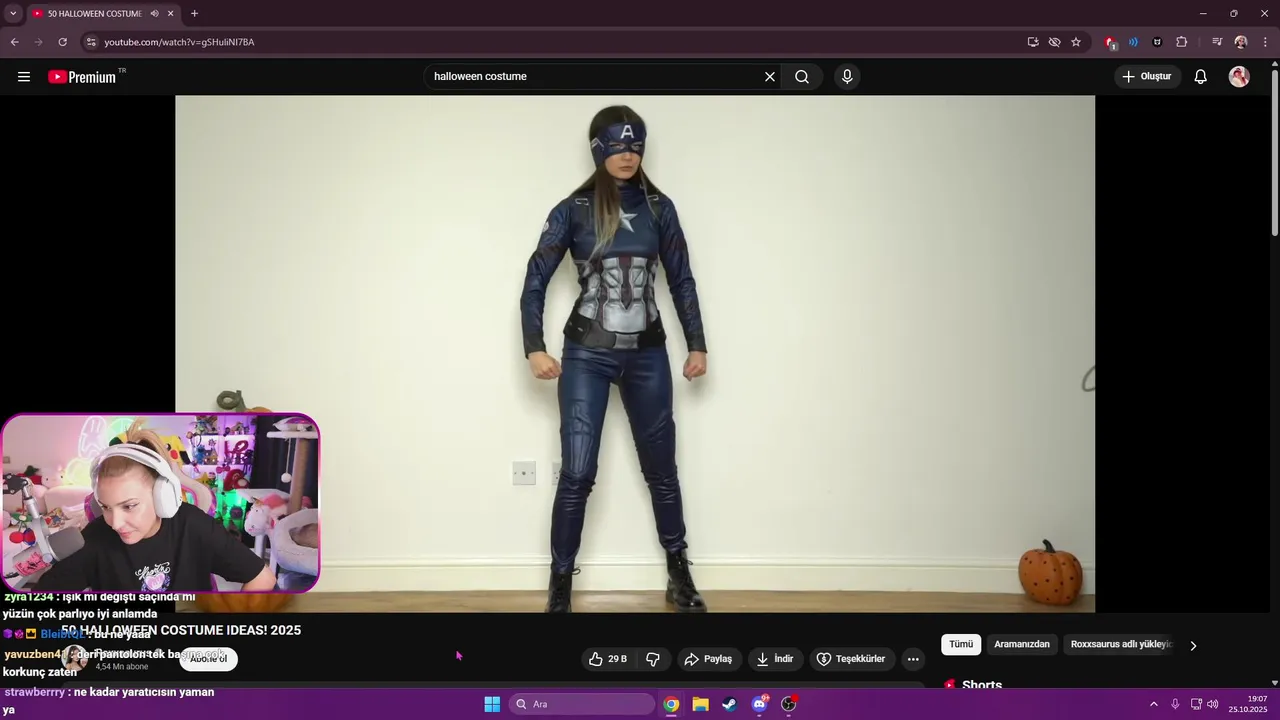Open the tab search dropdown
Image resolution: width=1280 pixels, height=720 pixels.
pyautogui.click(x=13, y=14)
